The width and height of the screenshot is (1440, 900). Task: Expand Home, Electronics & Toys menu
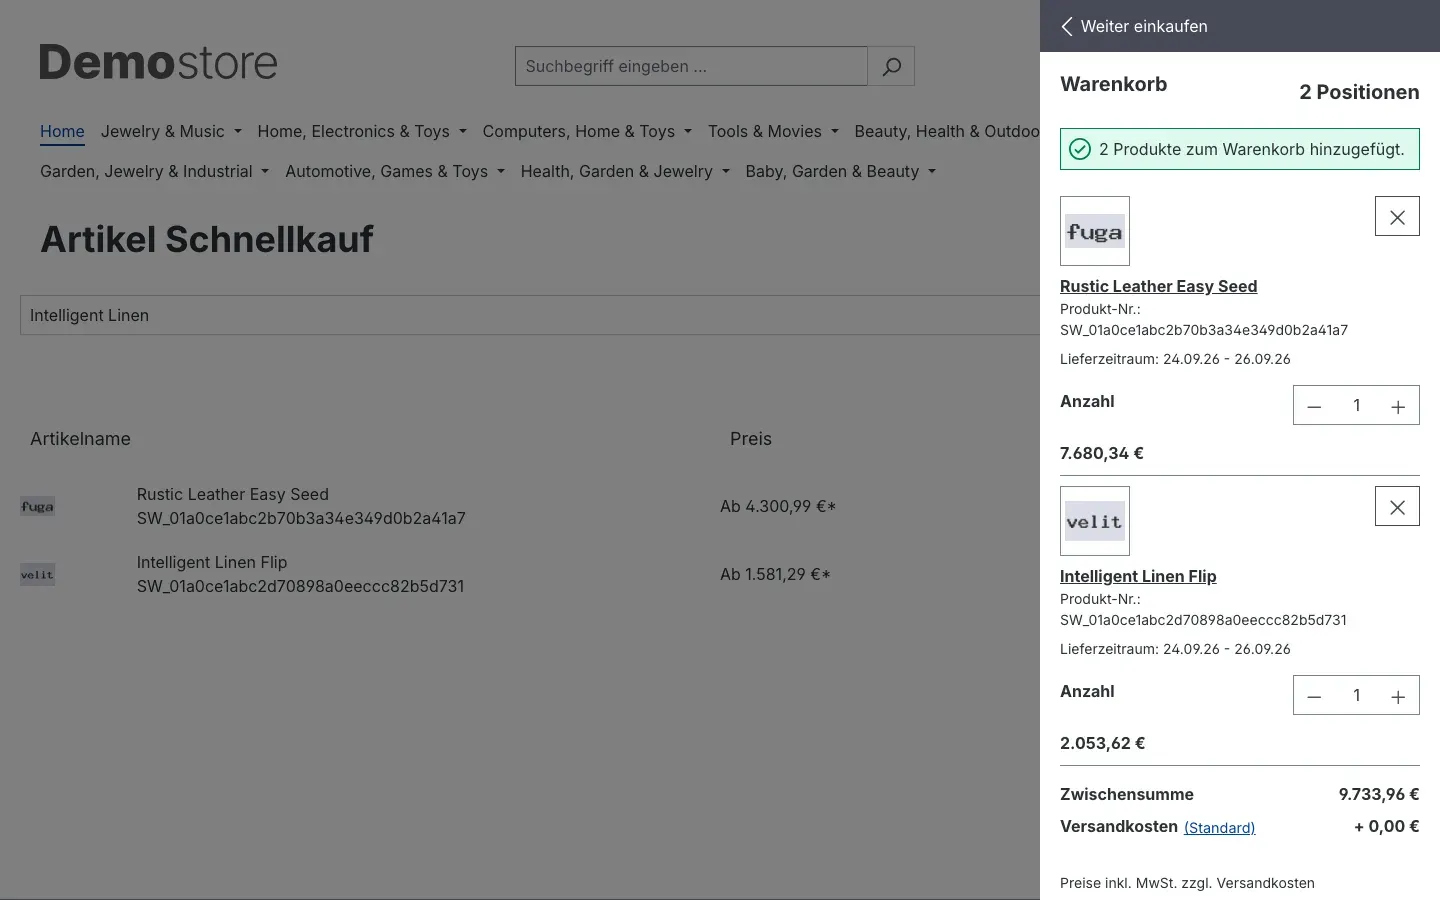362,131
